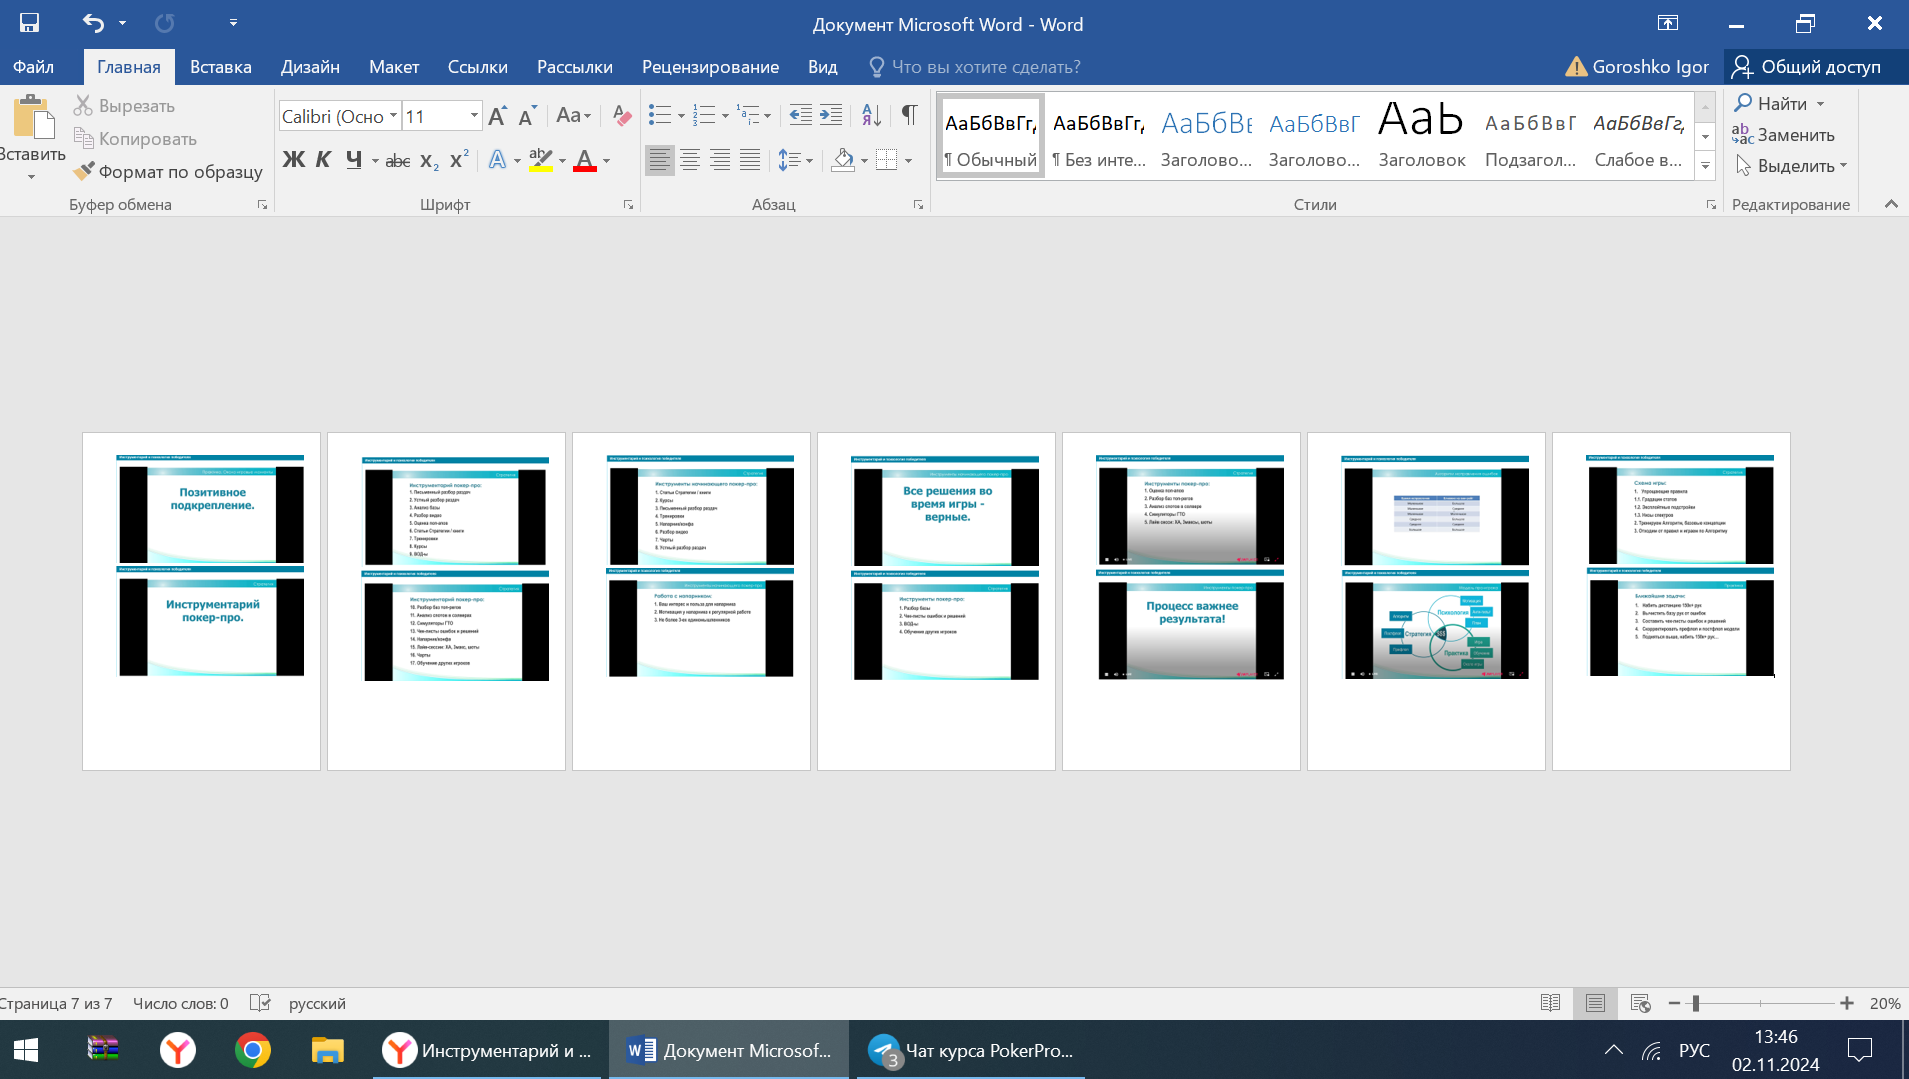Screen dimensions: 1909x1079
Task: Sort text with the A-Z icon
Action: (x=871, y=116)
